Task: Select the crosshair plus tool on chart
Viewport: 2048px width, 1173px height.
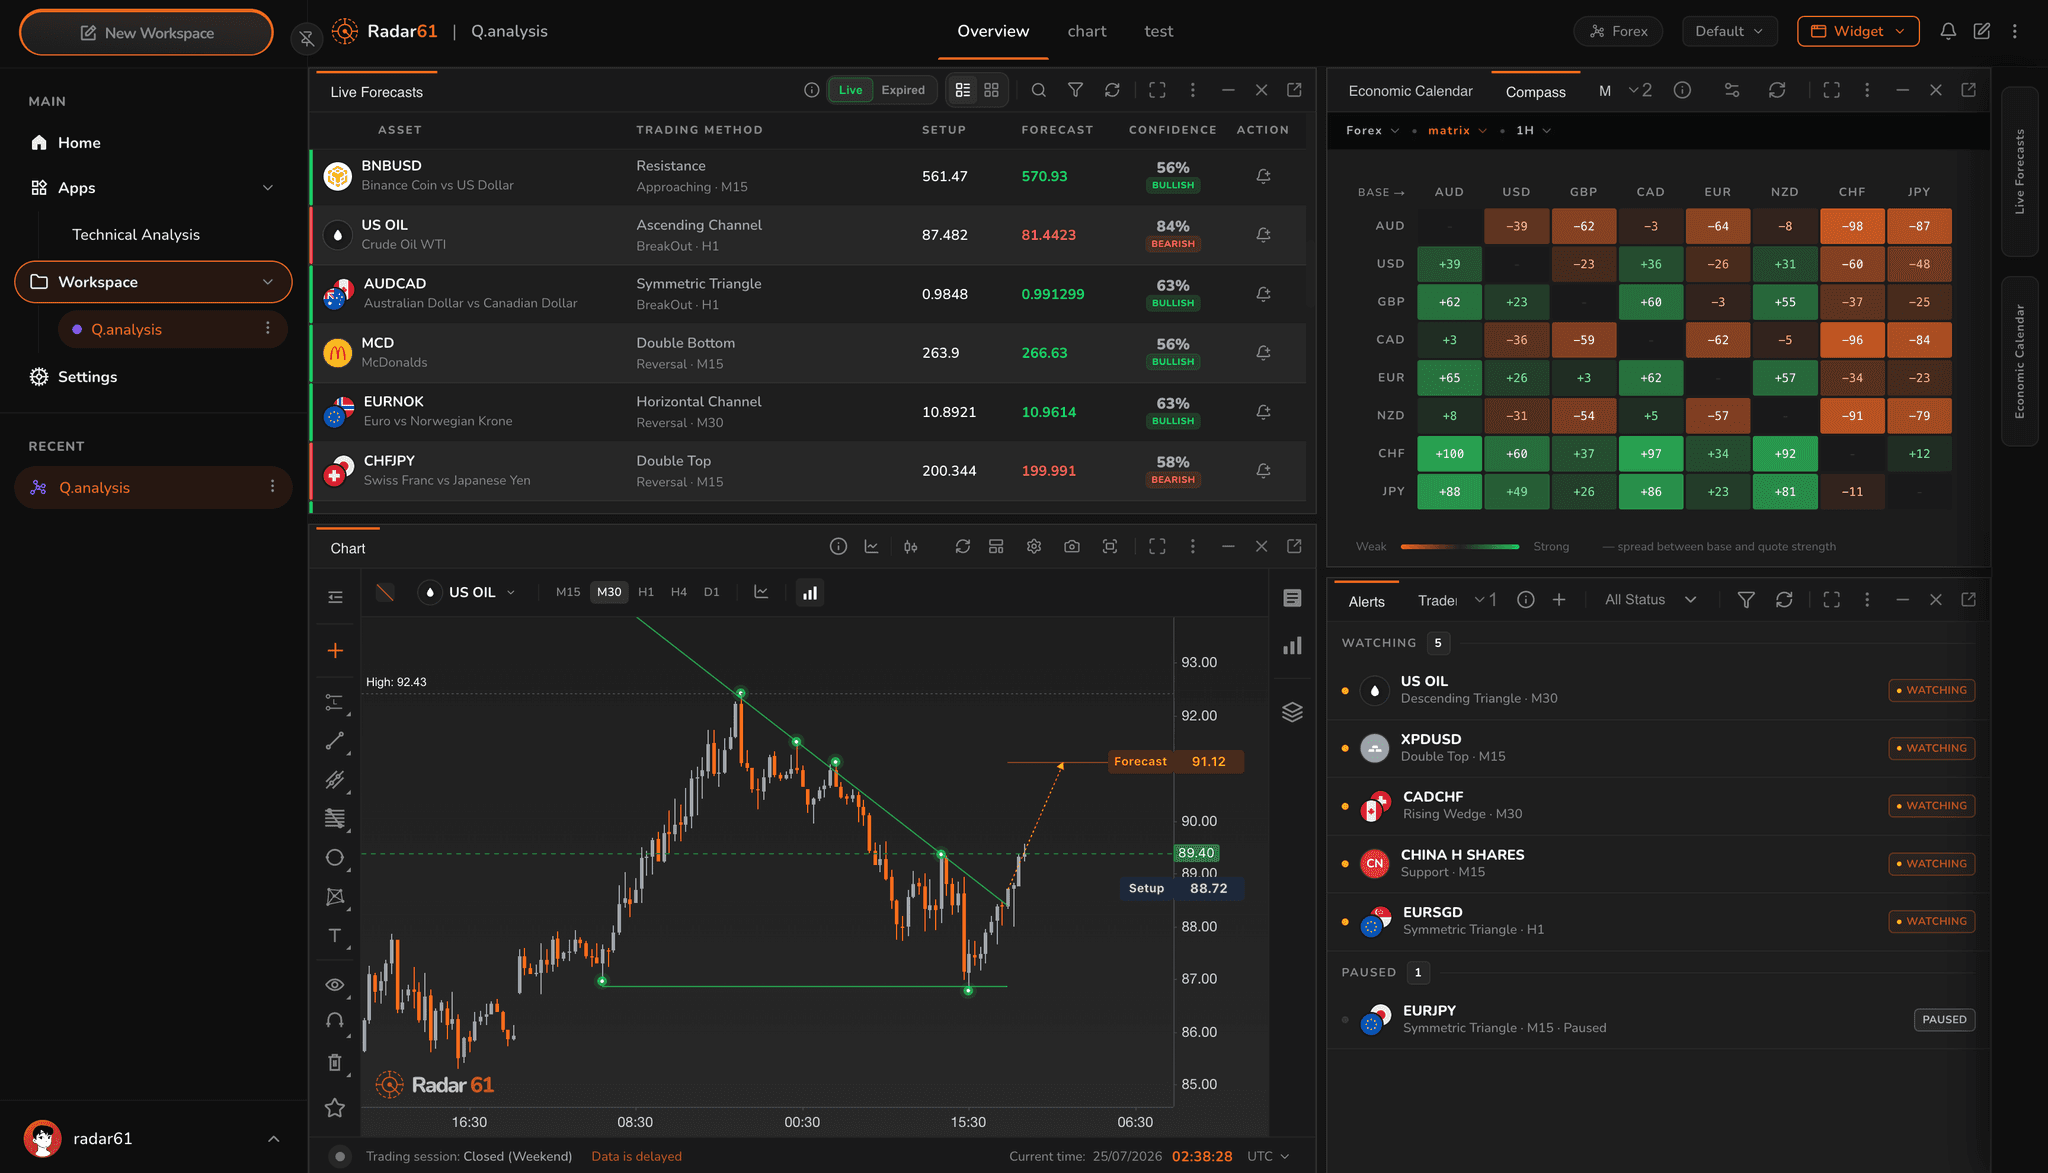Action: pyautogui.click(x=335, y=651)
